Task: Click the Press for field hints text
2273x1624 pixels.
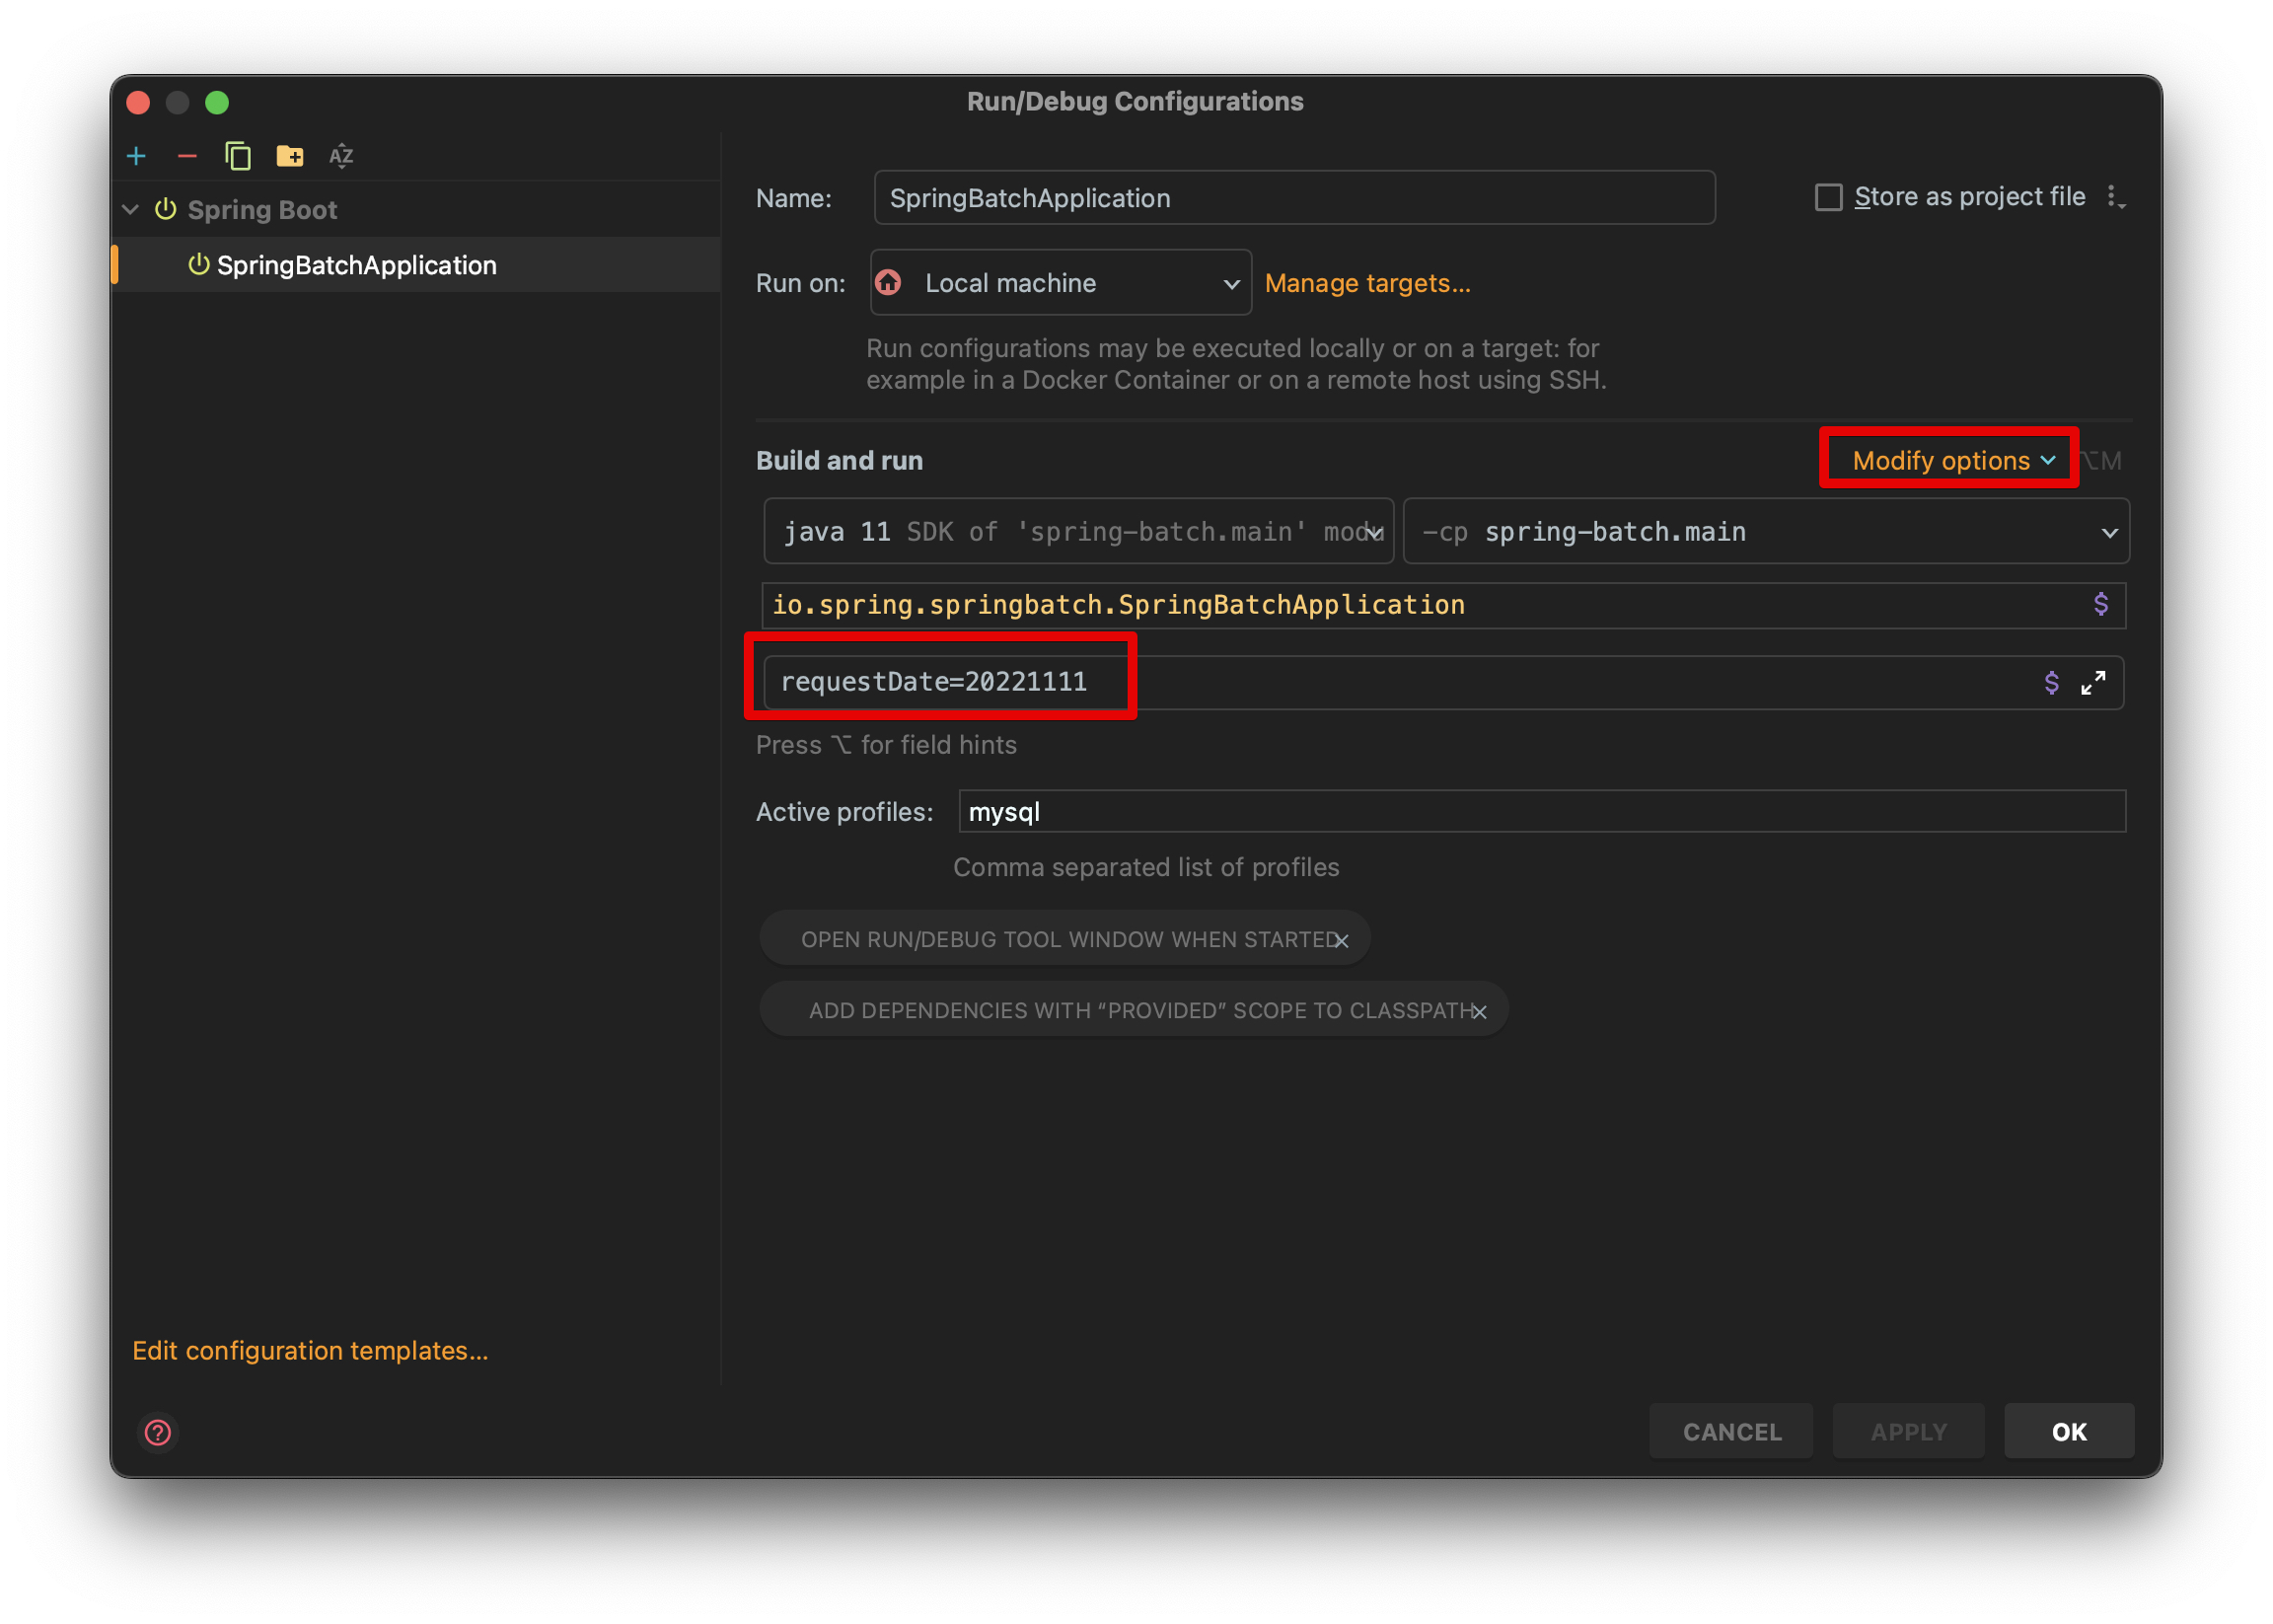Action: tap(886, 745)
